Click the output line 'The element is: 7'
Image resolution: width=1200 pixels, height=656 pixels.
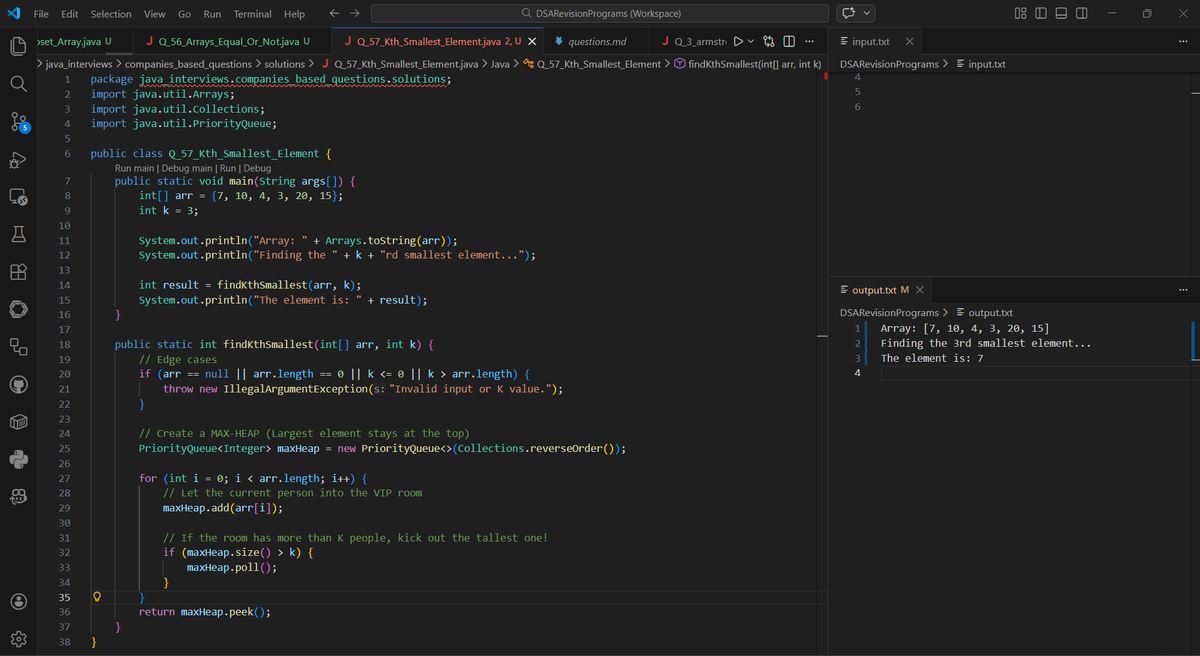pos(932,358)
